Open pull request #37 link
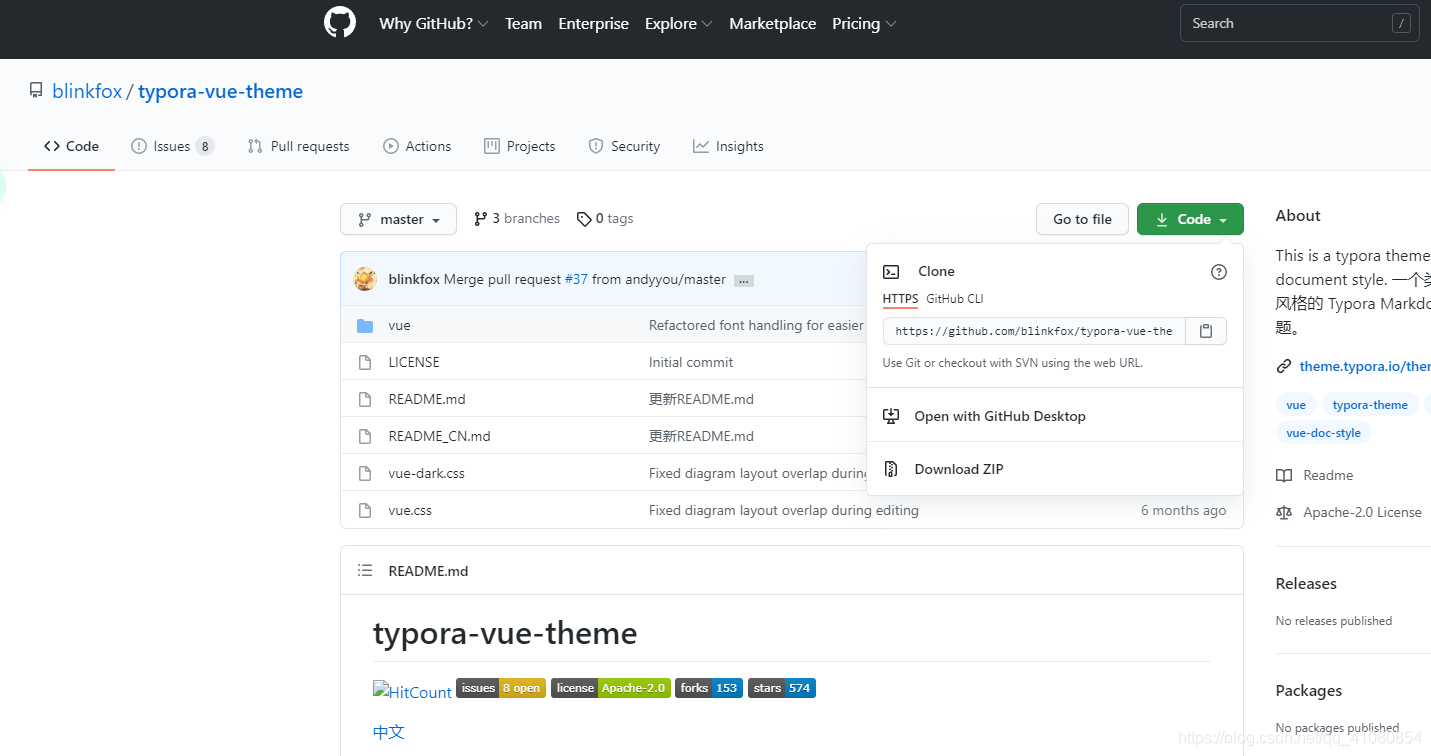Image resolution: width=1431 pixels, height=756 pixels. point(576,279)
